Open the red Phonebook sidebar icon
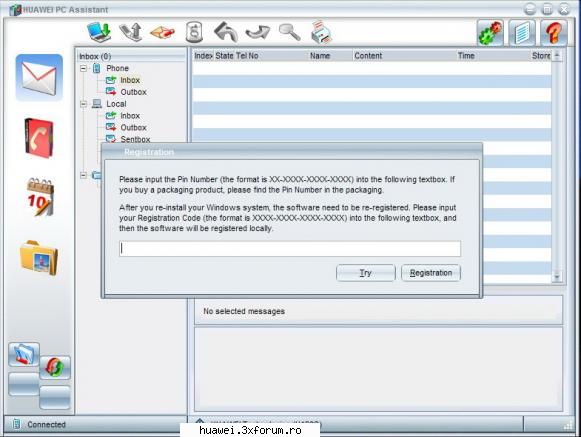 click(39, 138)
